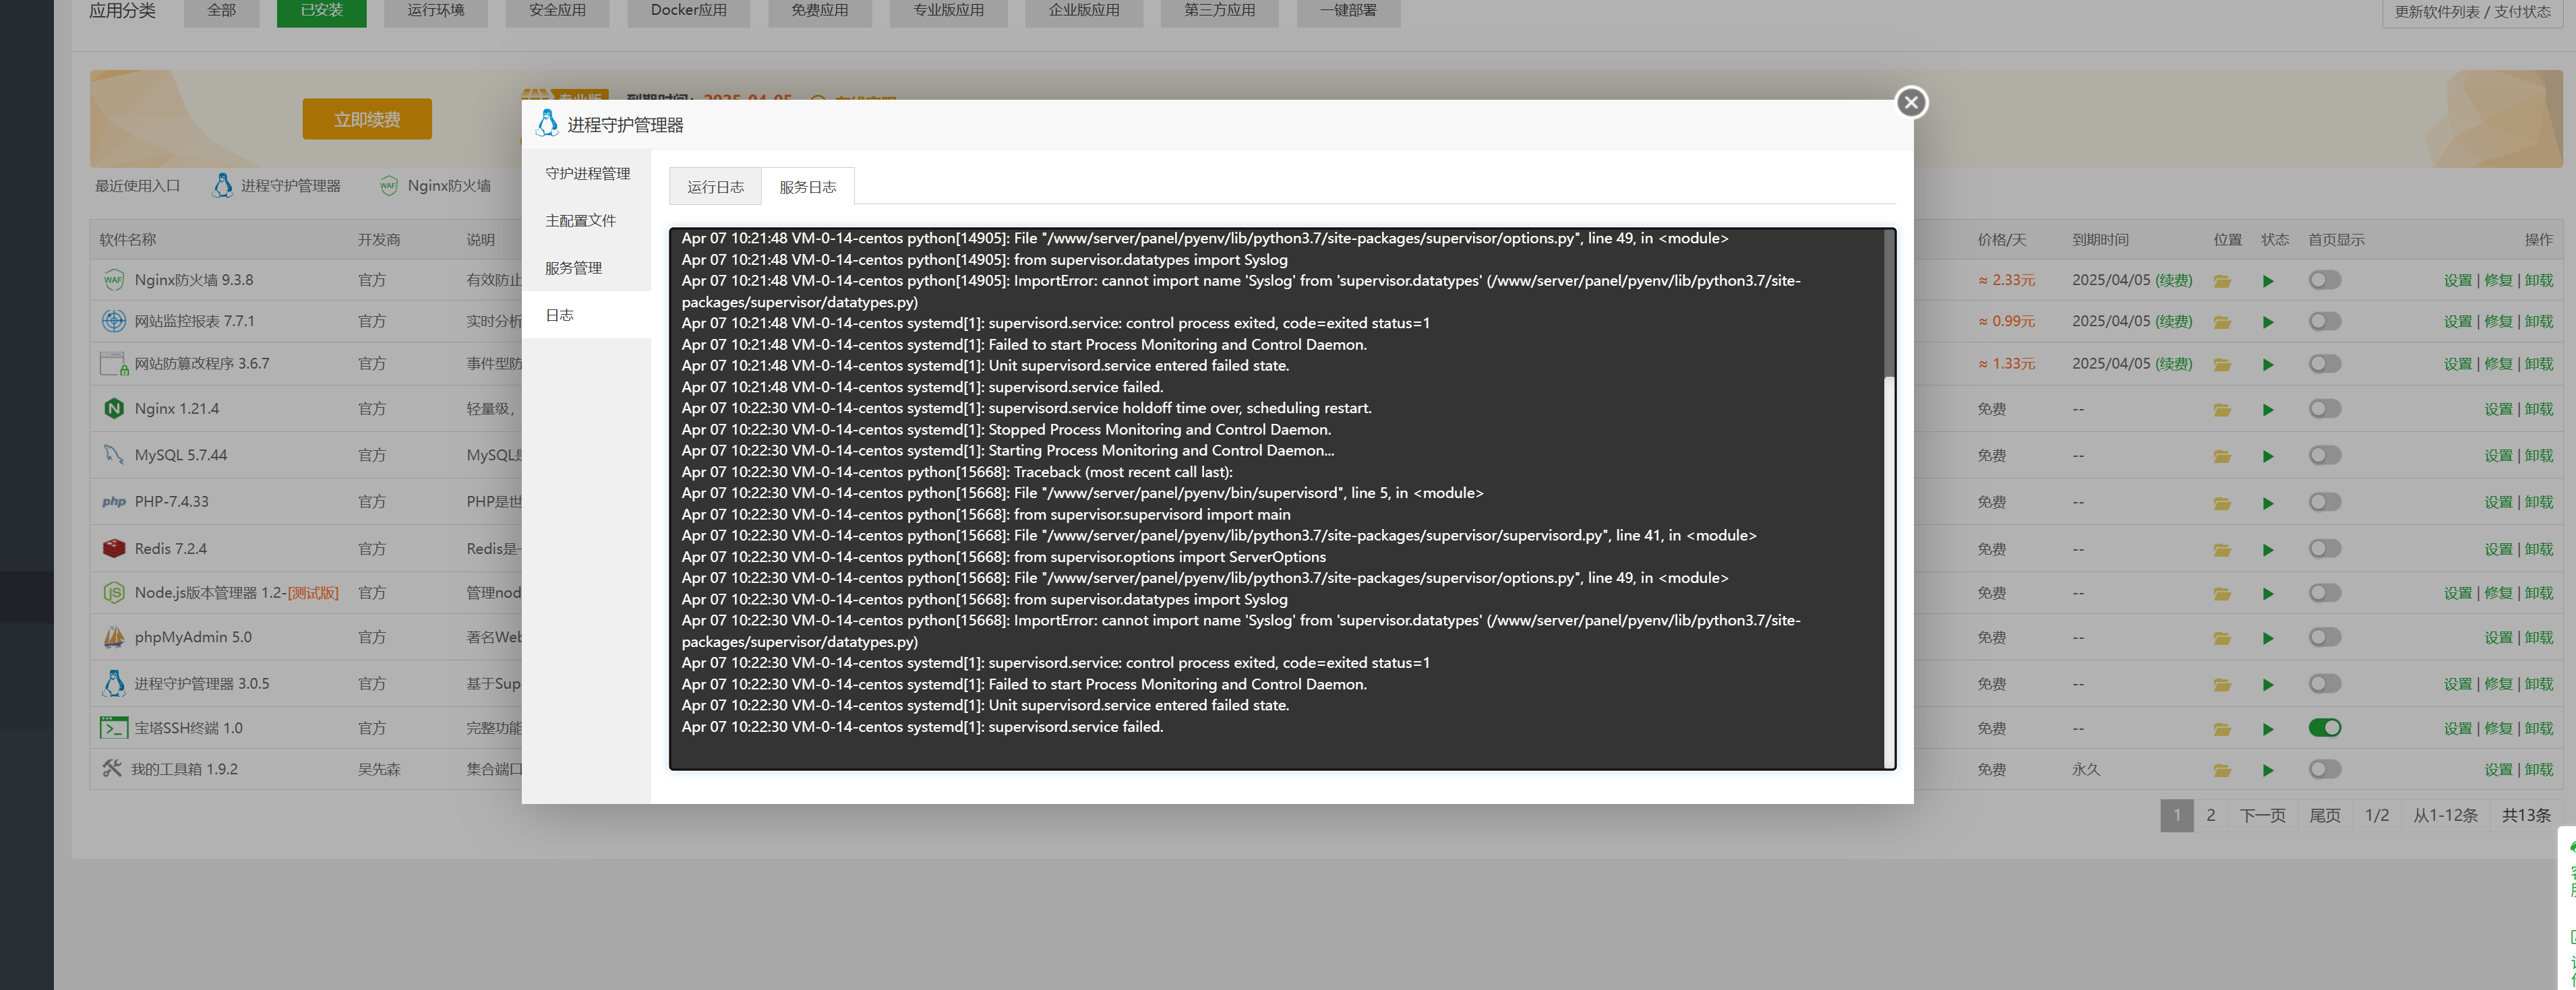2576x990 pixels.
Task: Click status play icon for phpMyAdmin row
Action: point(2268,638)
